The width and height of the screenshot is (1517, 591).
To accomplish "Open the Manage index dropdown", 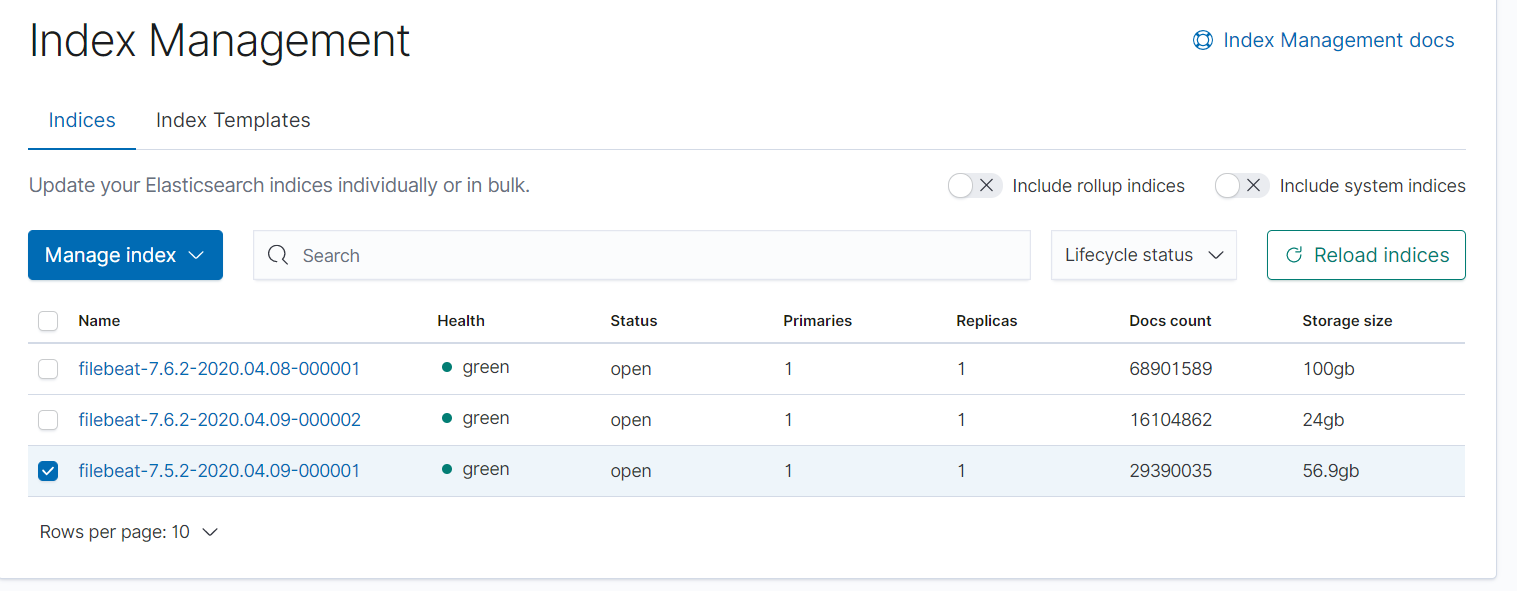I will point(125,255).
